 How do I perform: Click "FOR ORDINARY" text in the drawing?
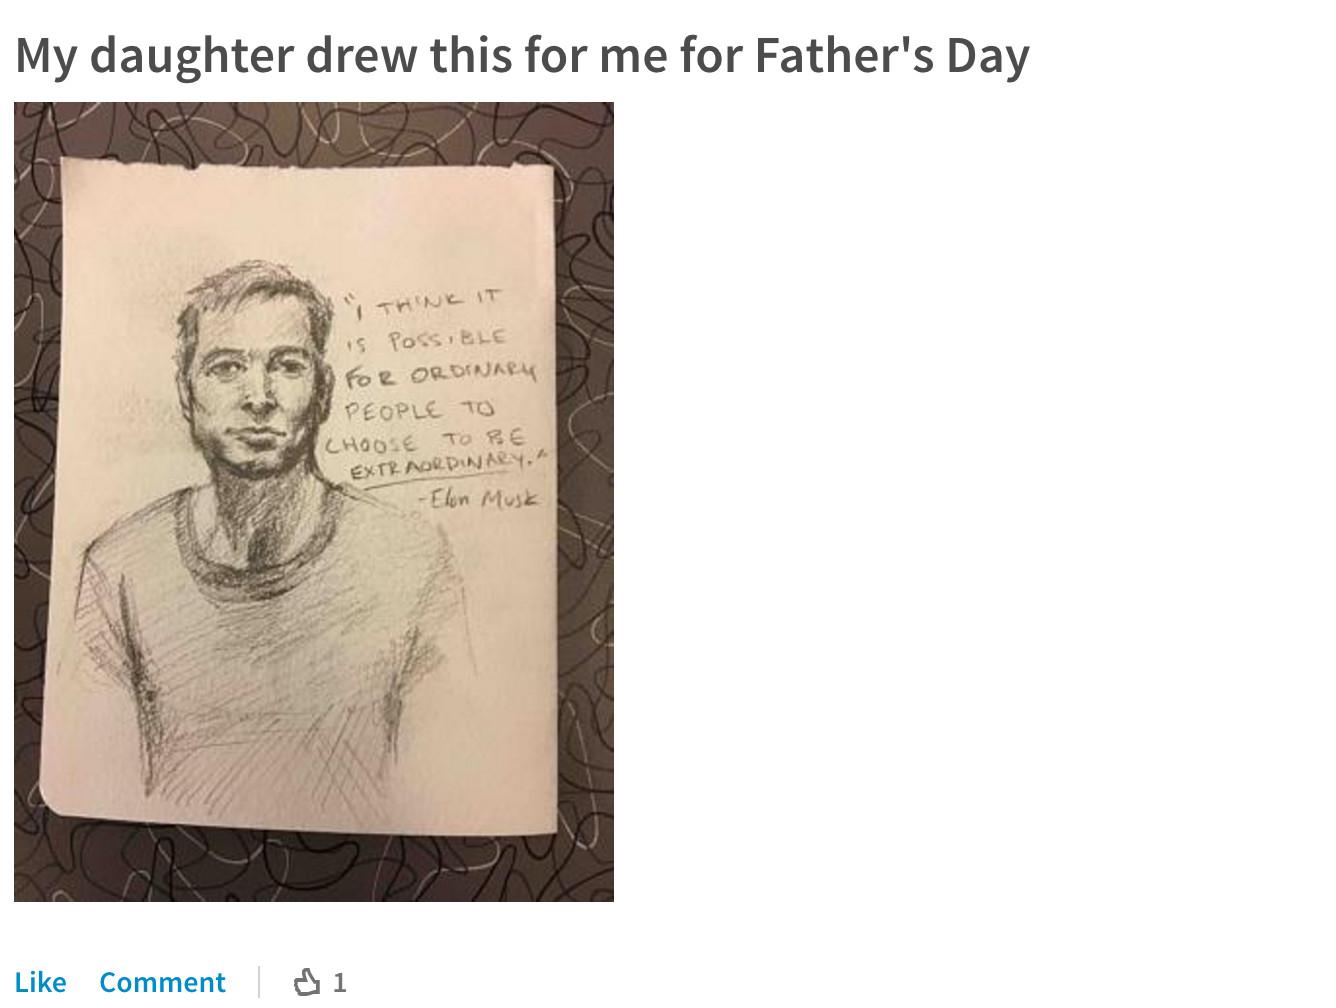tap(440, 375)
